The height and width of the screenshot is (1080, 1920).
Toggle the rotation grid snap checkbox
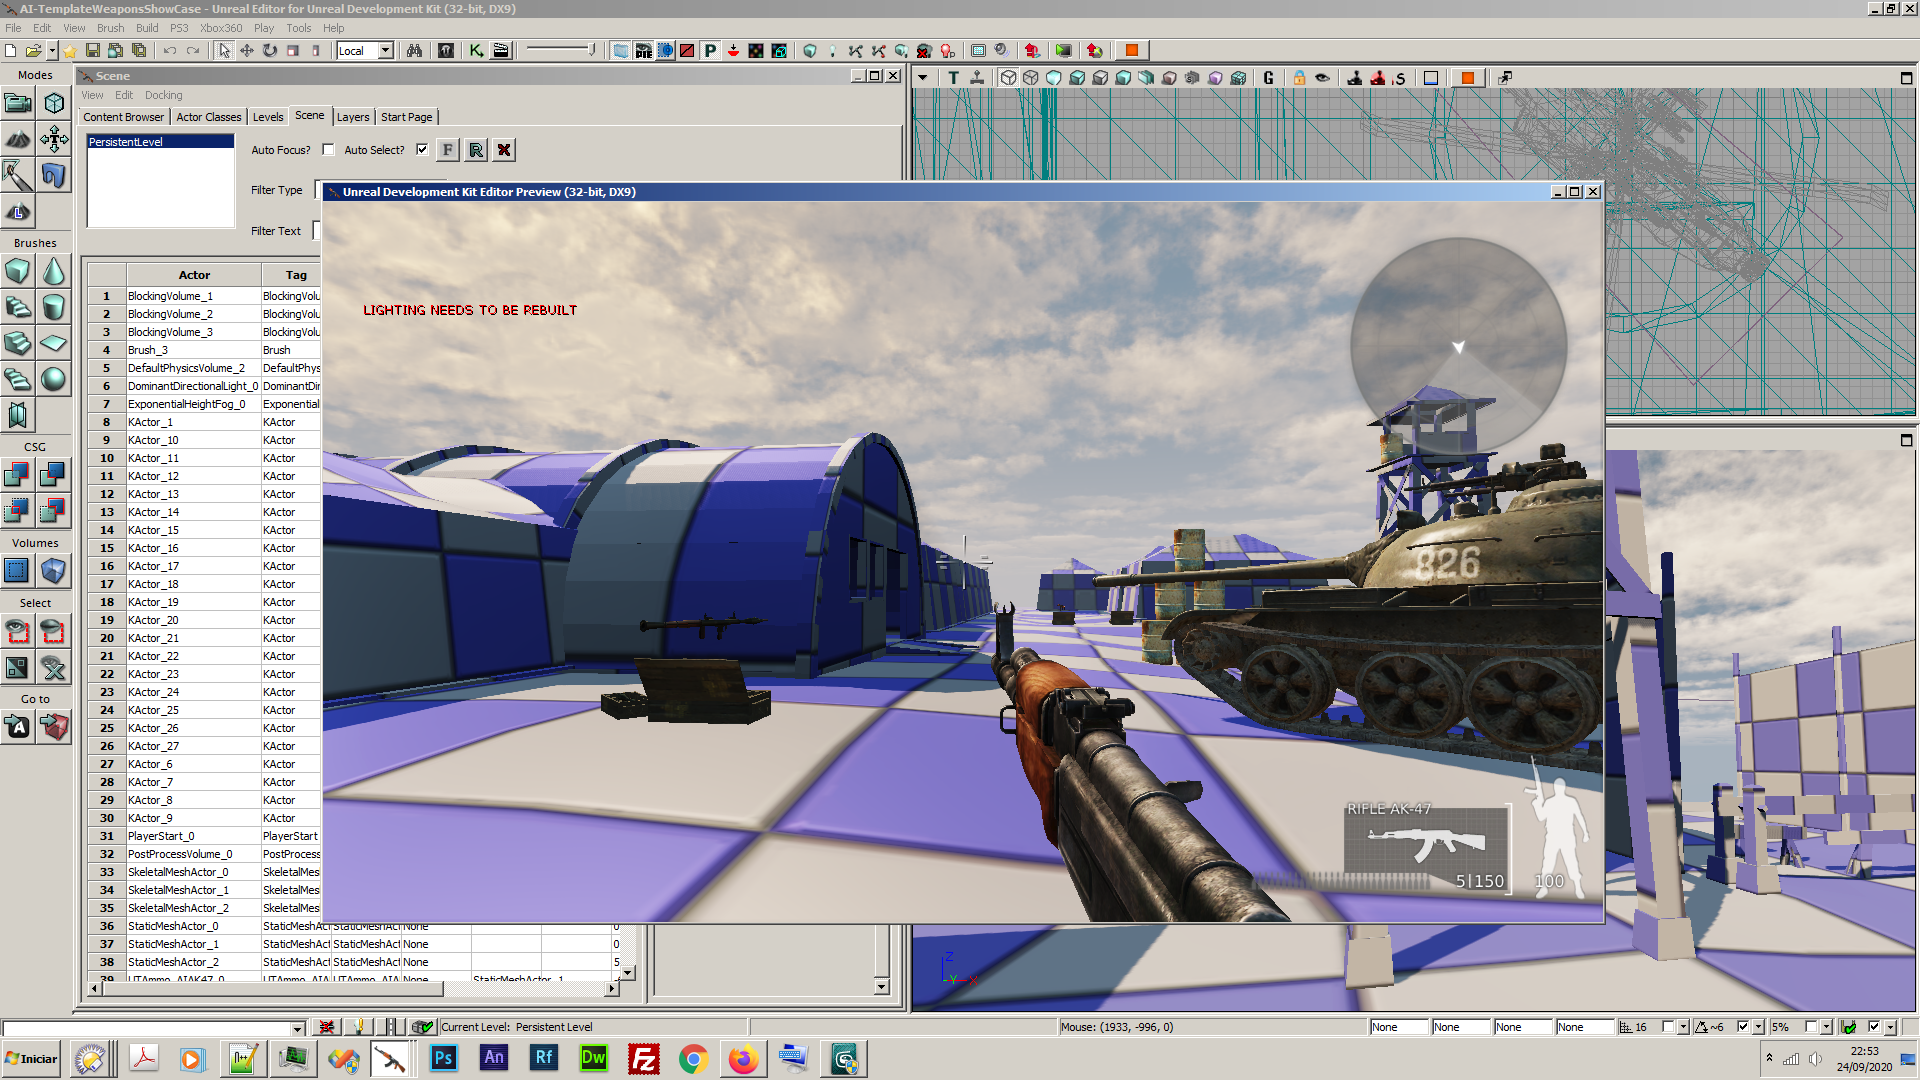tap(1743, 1027)
